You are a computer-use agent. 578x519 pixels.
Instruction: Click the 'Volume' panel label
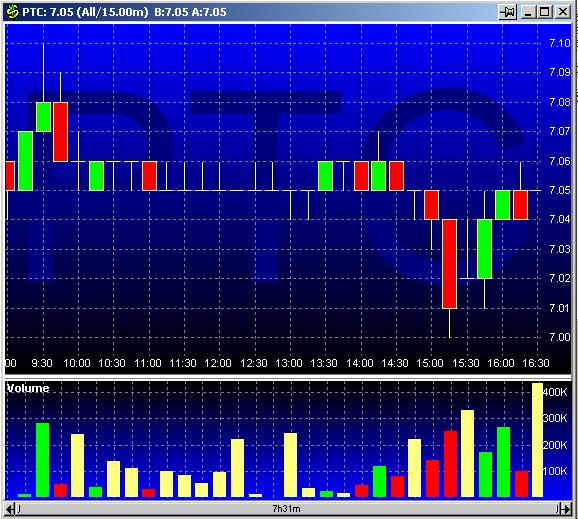point(28,388)
